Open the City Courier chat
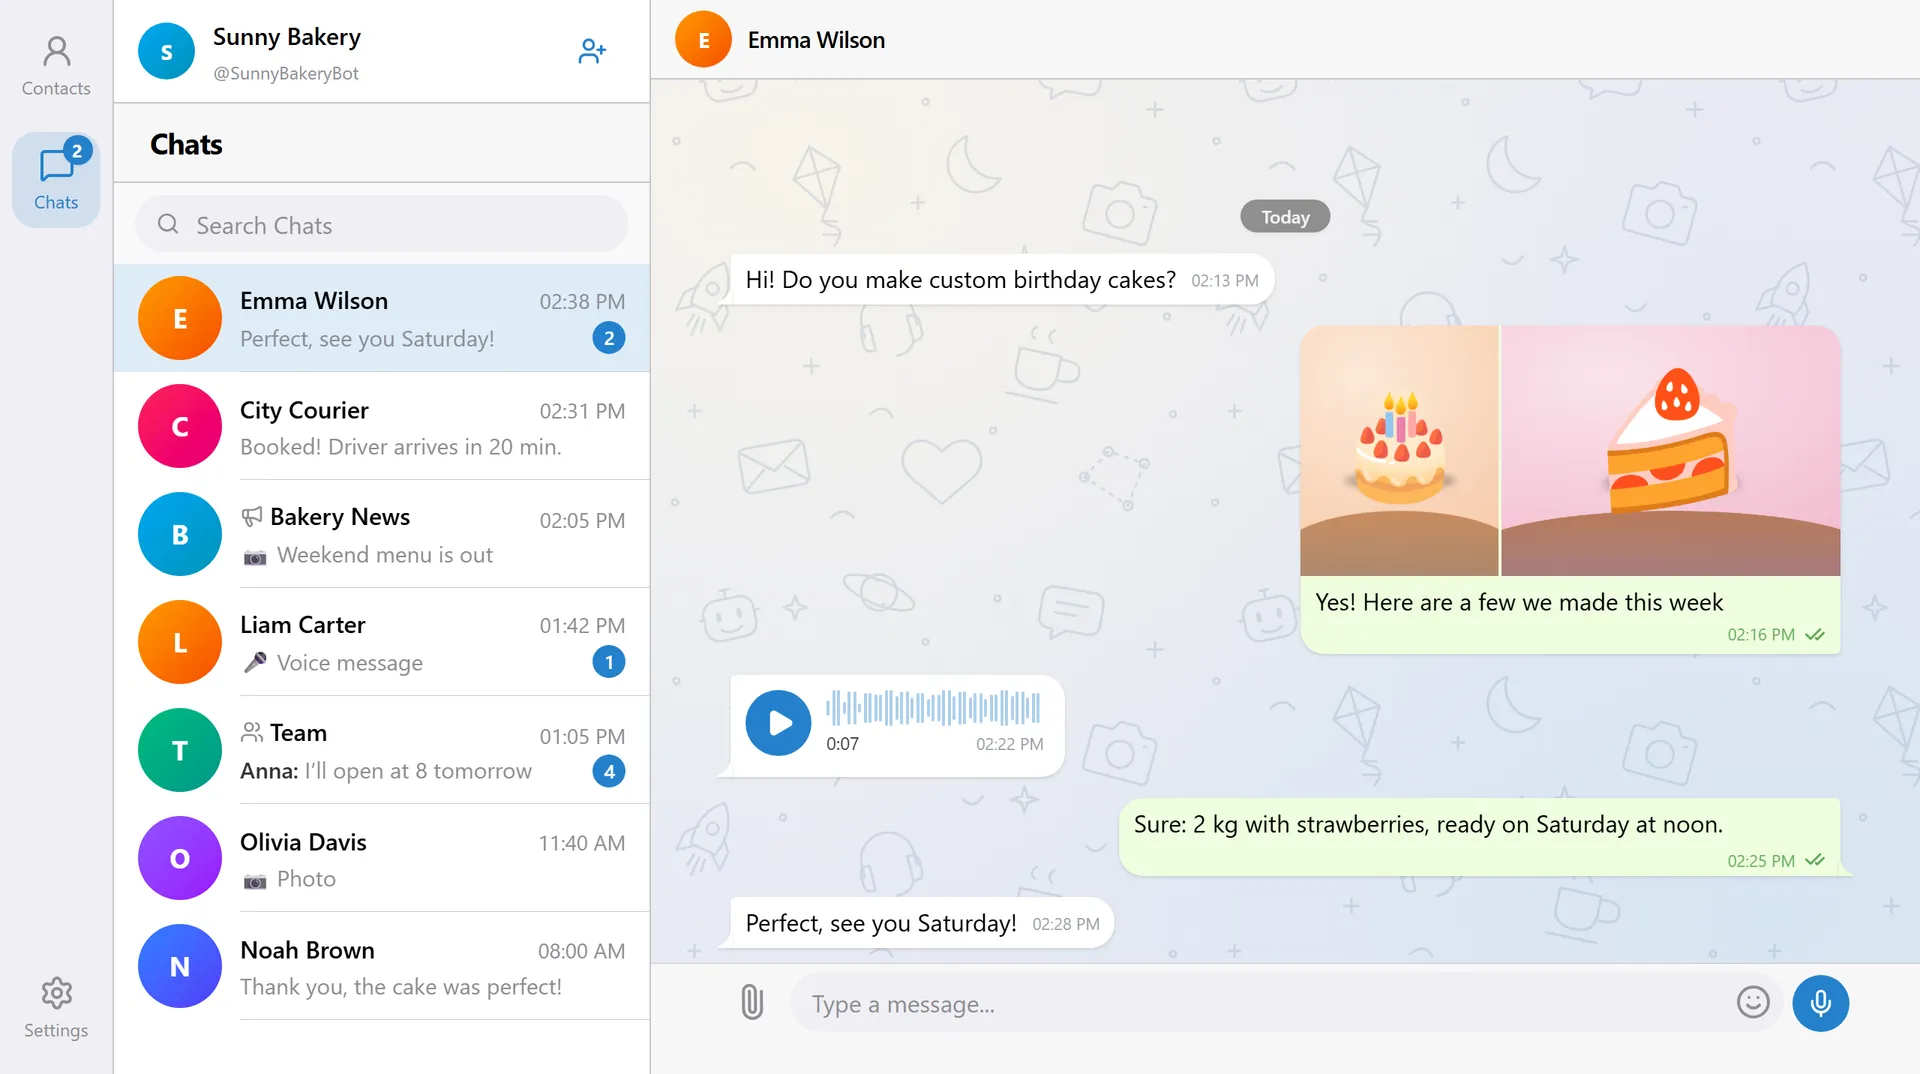1920x1074 pixels. click(x=382, y=427)
